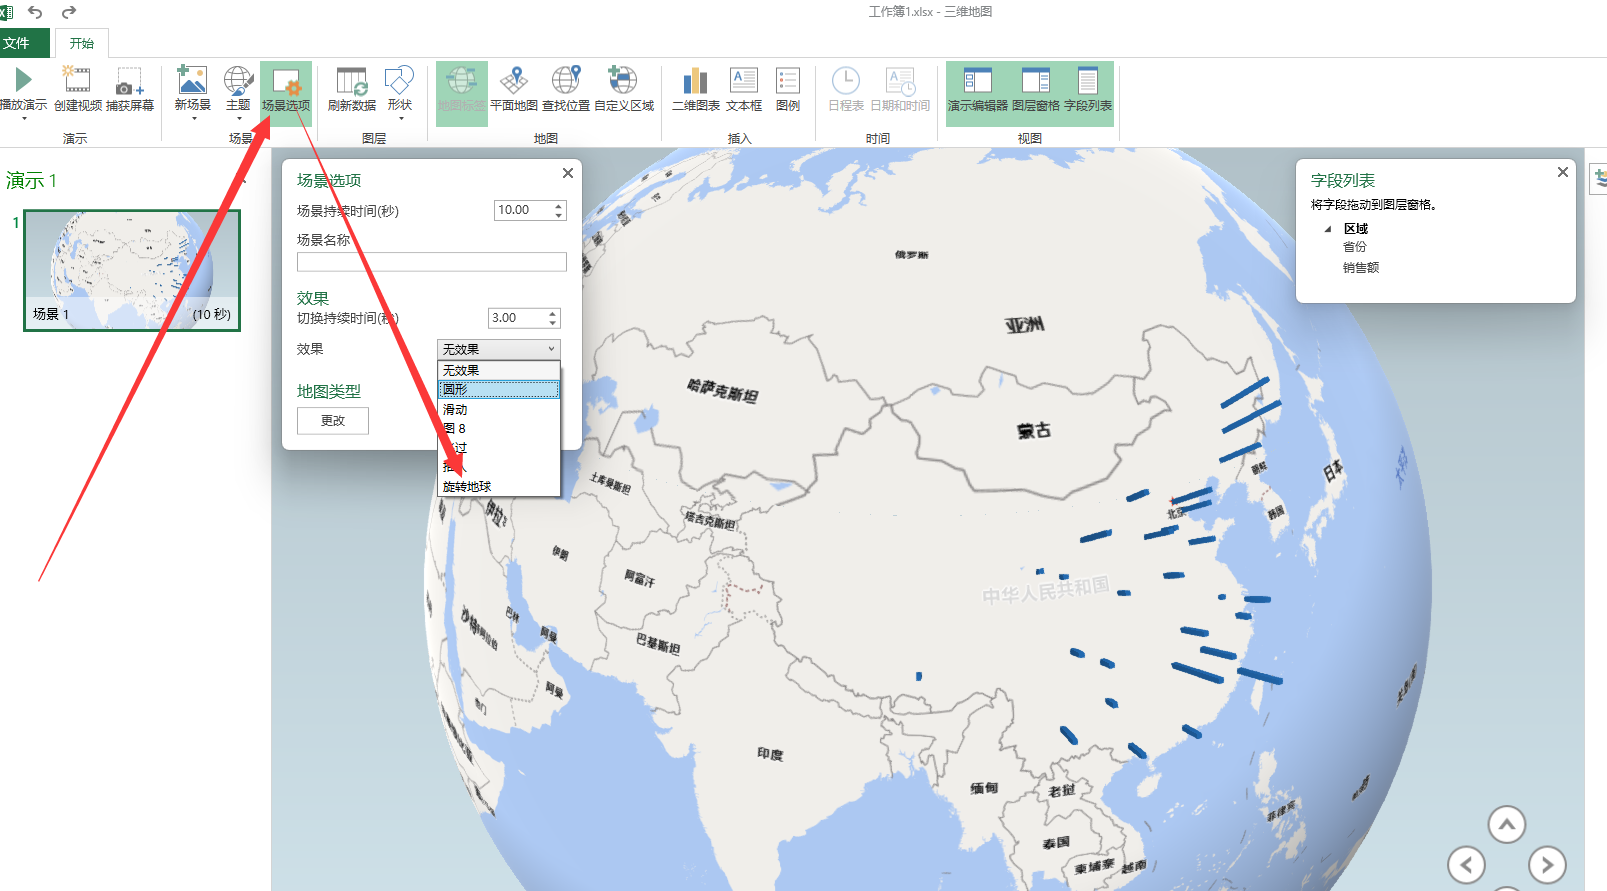The width and height of the screenshot is (1607, 891).
Task: Click the 刷新数据 refresh data icon
Action: (351, 80)
